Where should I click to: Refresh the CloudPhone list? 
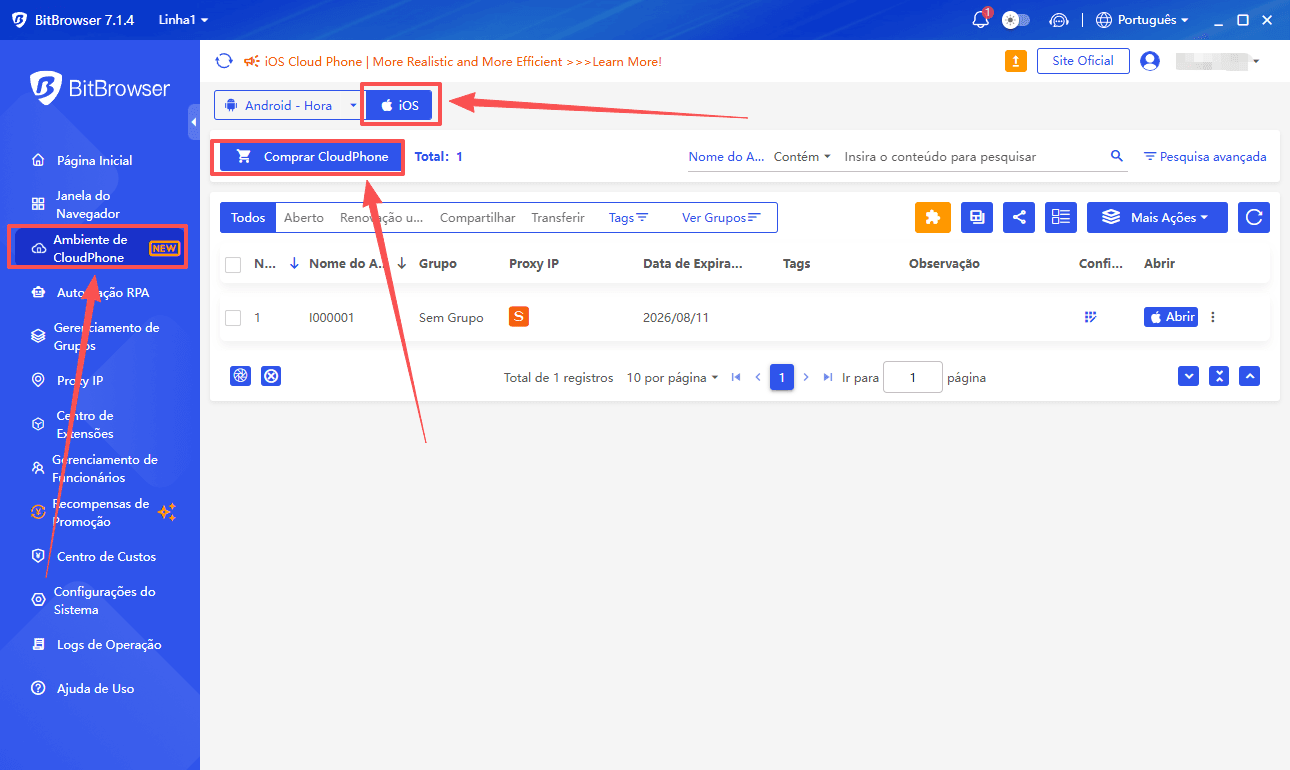tap(1254, 217)
